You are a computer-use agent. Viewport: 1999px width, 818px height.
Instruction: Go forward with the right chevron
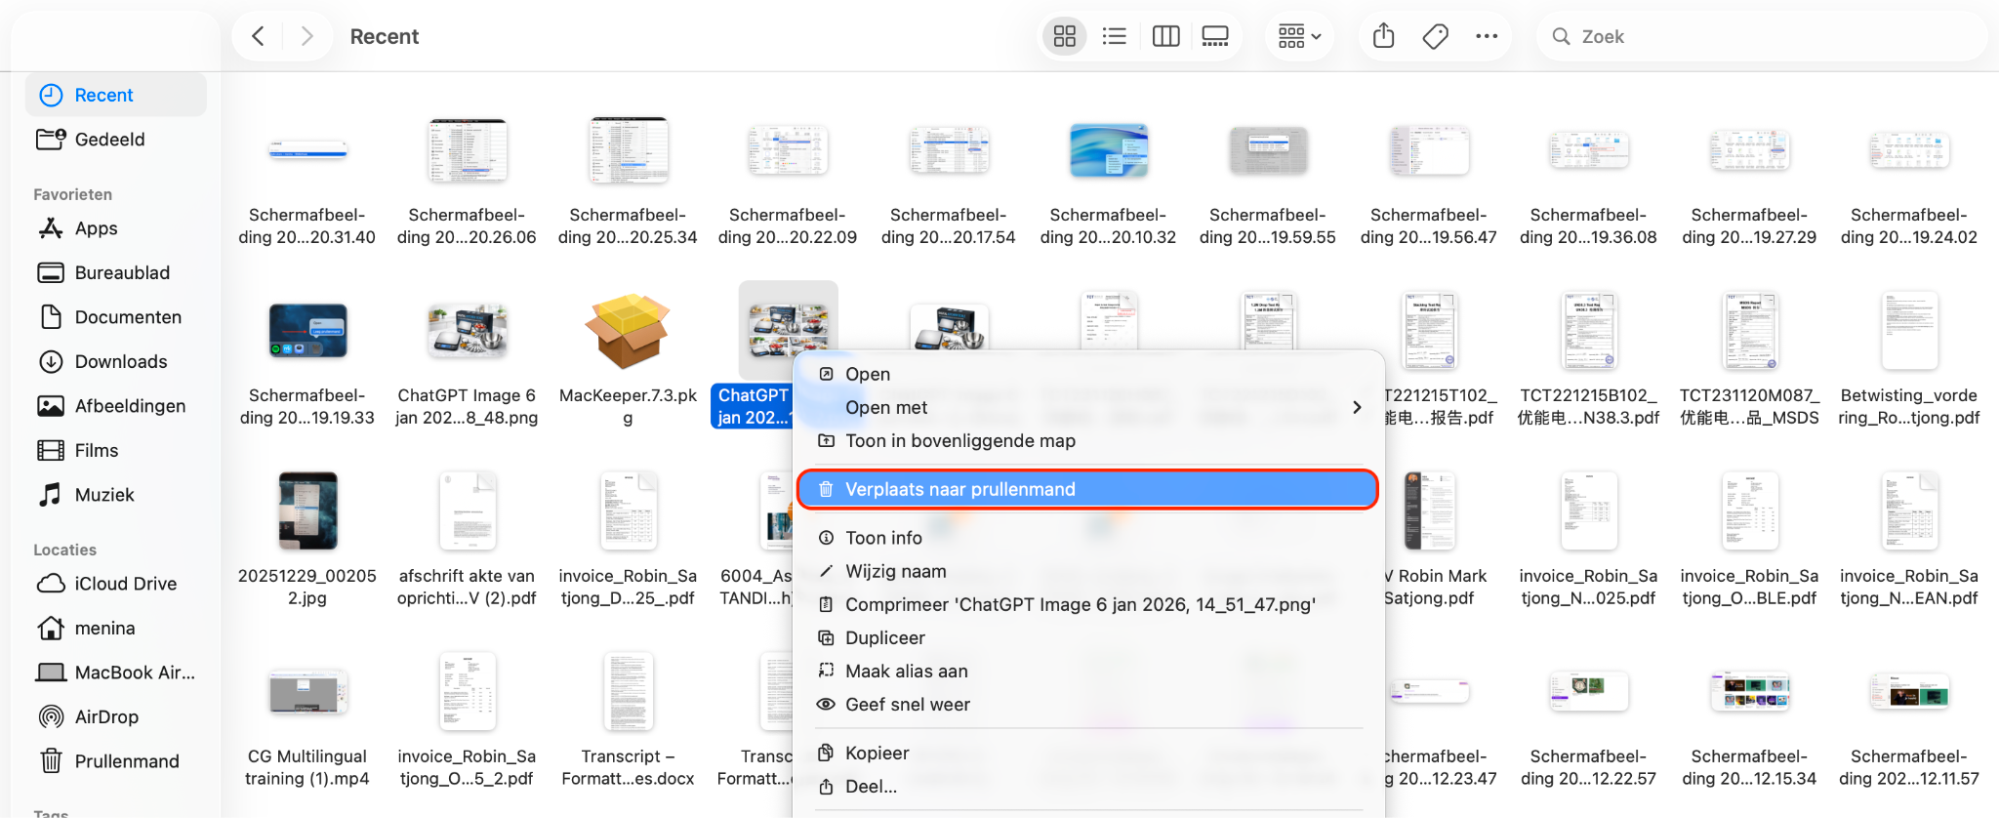coord(307,36)
